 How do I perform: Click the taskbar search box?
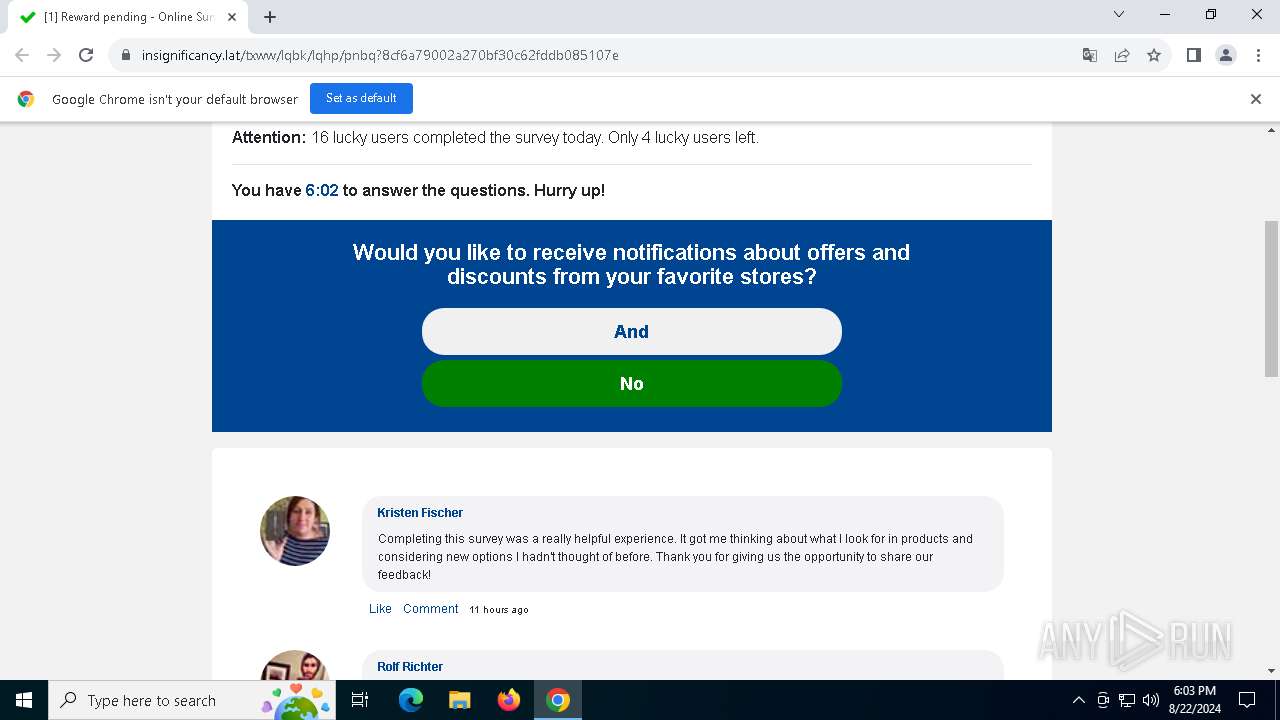click(x=193, y=700)
